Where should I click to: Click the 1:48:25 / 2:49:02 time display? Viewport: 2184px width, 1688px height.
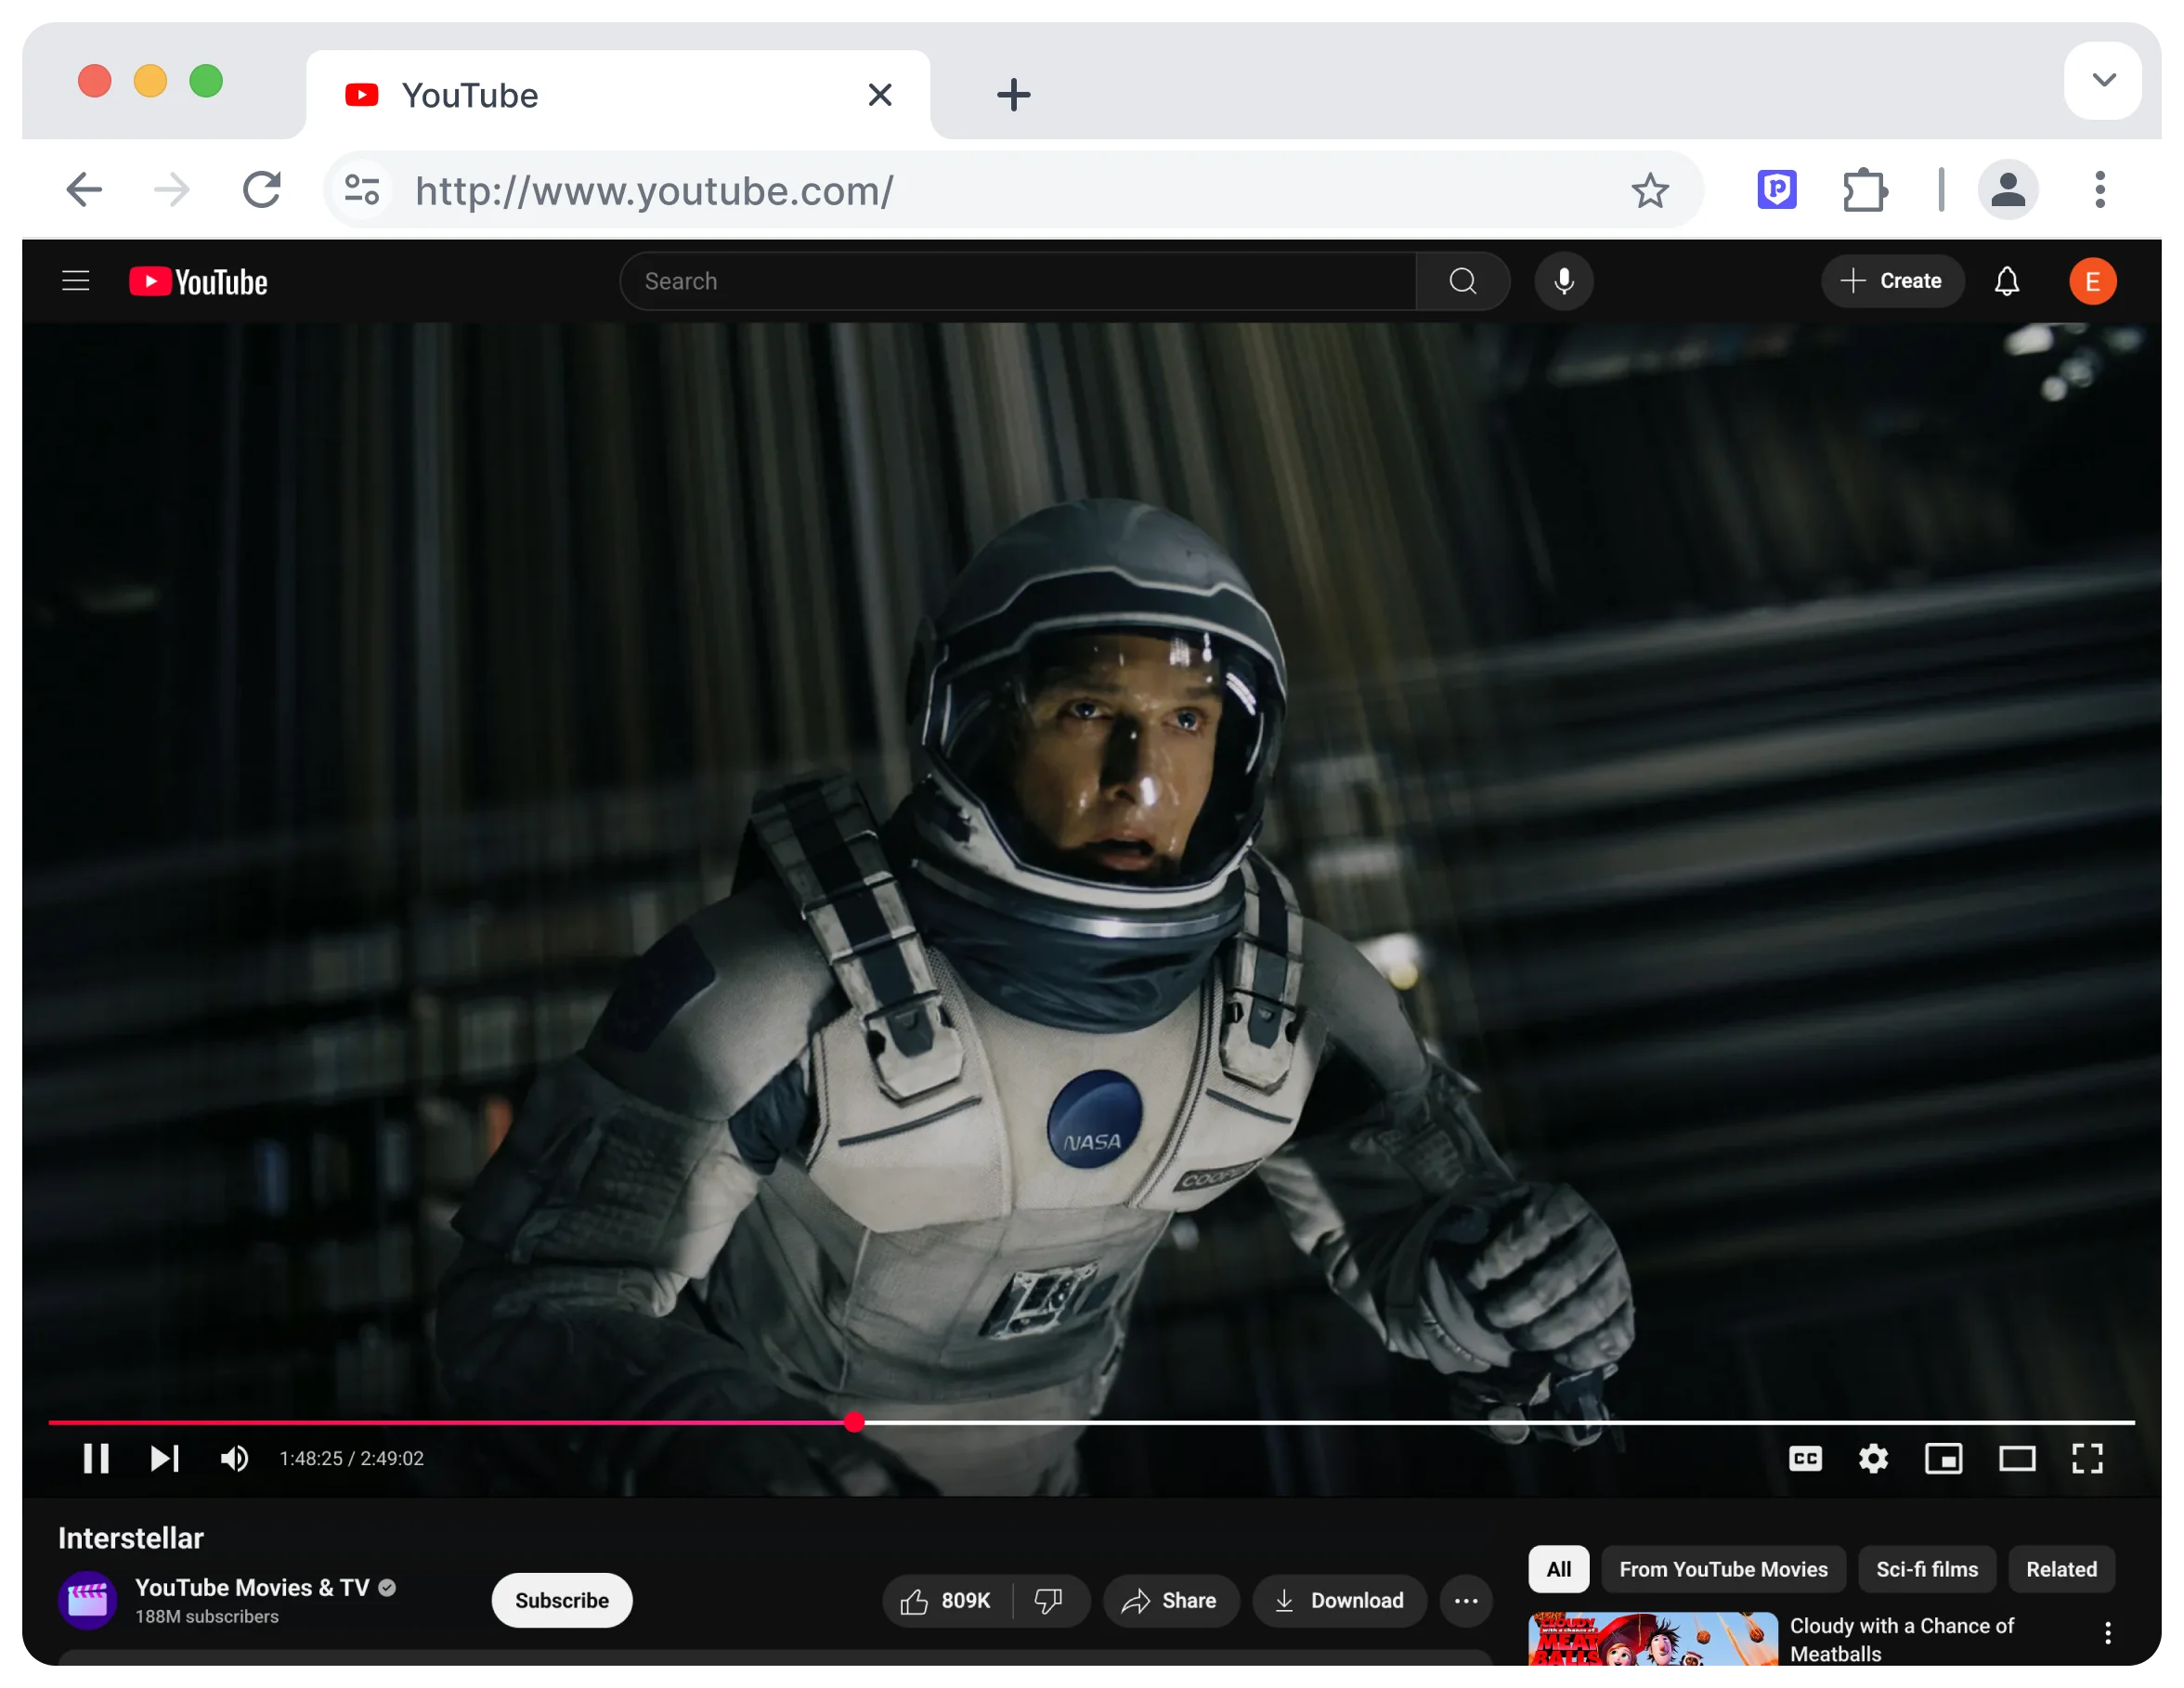coord(352,1459)
